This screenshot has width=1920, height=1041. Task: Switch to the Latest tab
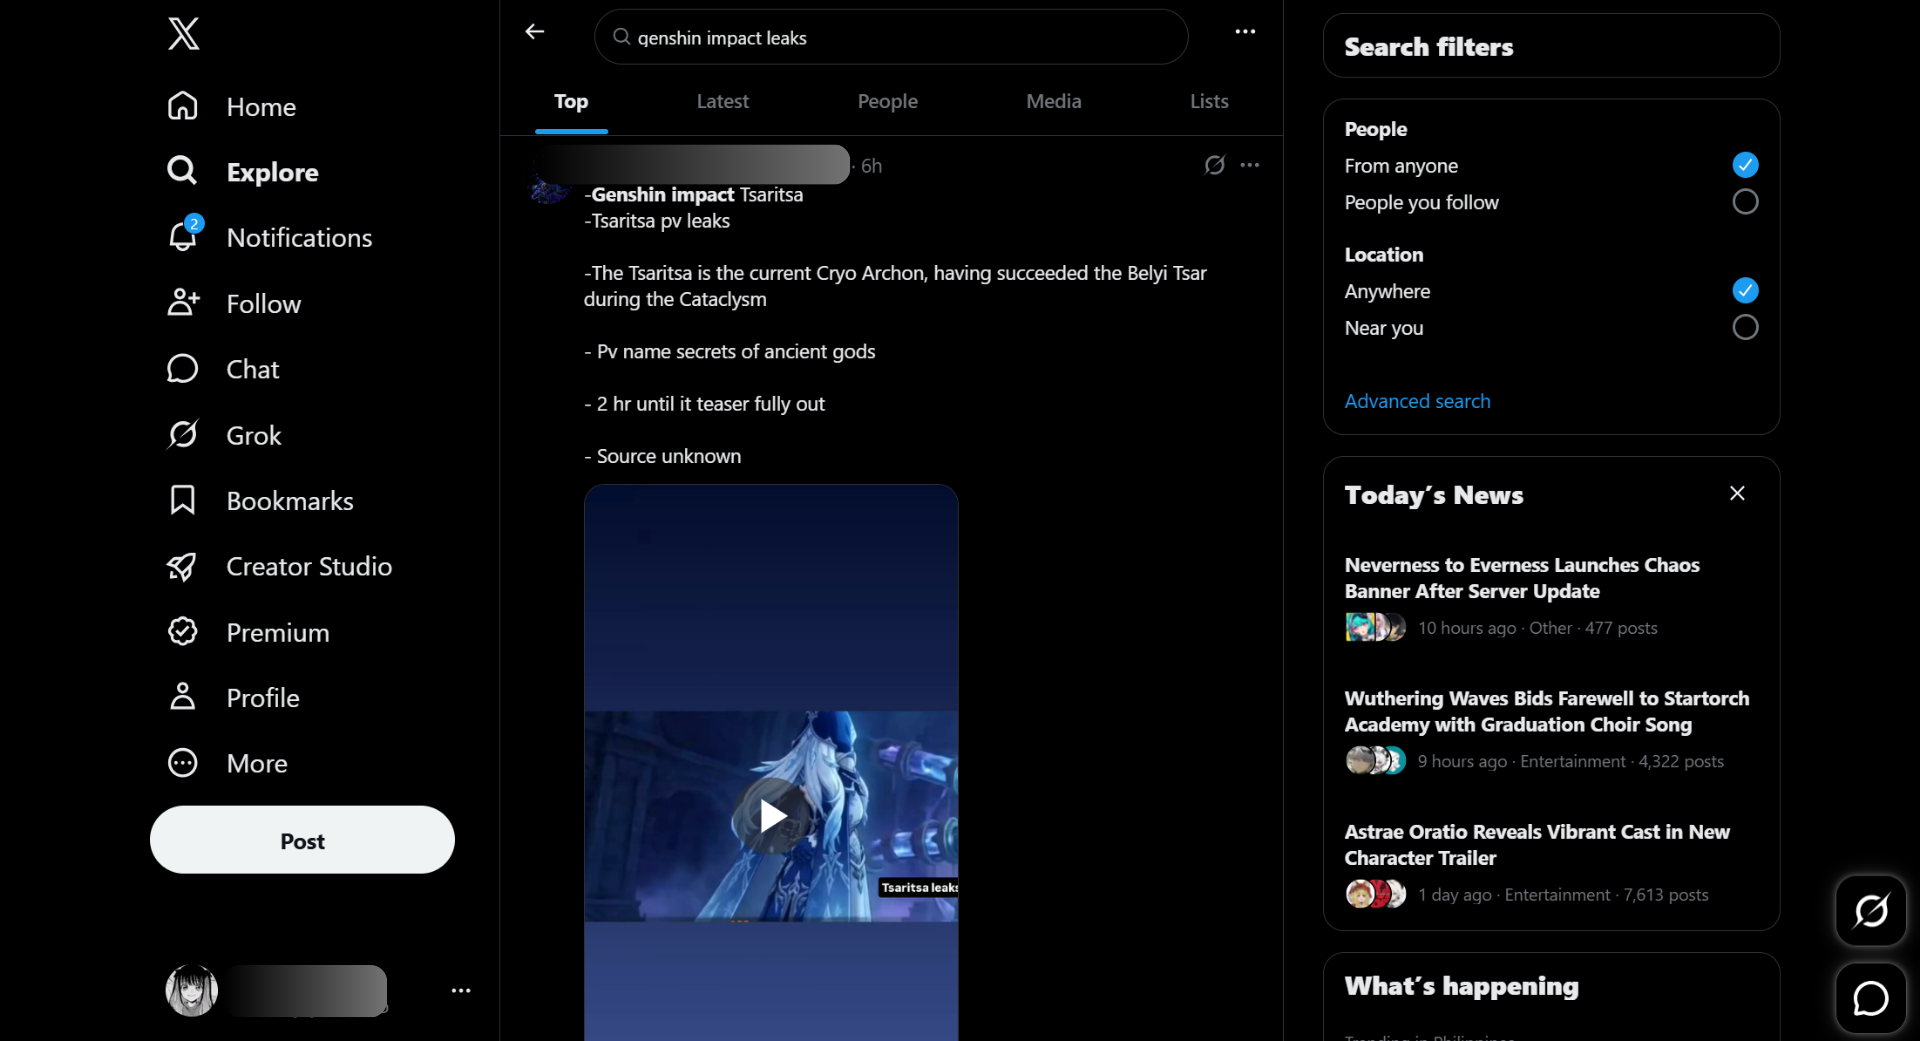pos(722,101)
